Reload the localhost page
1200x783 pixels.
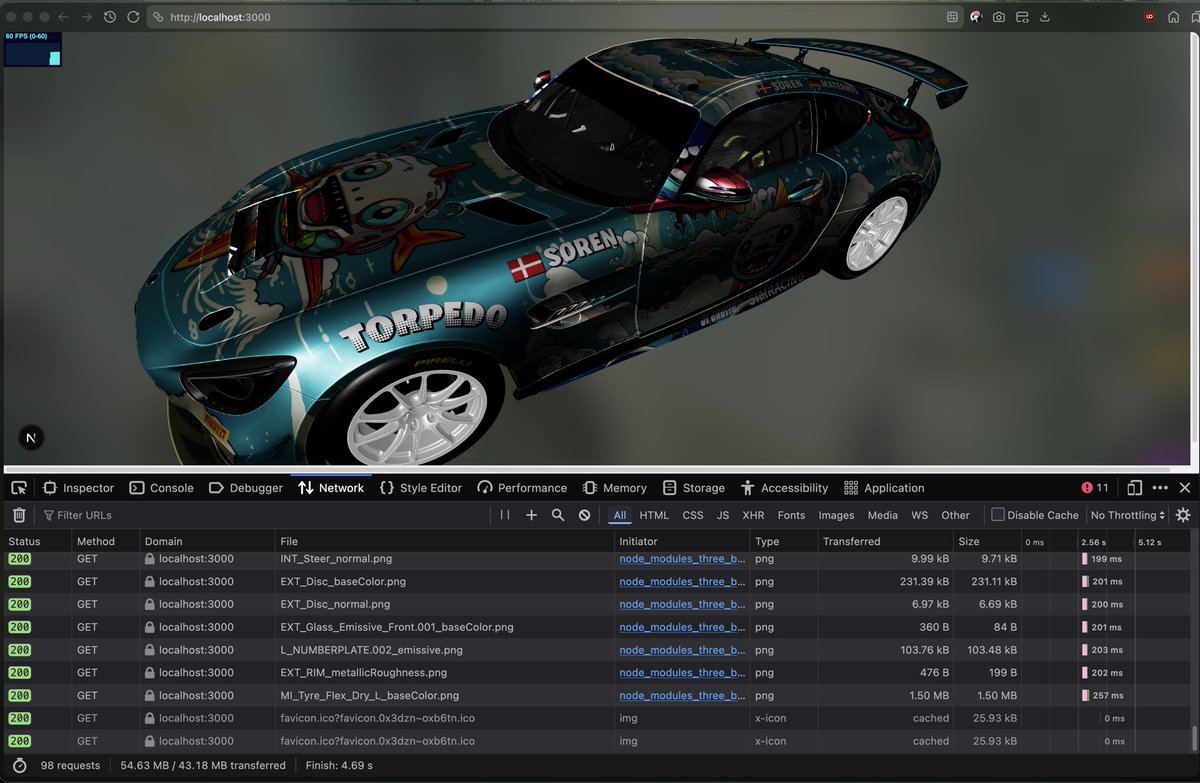133,17
